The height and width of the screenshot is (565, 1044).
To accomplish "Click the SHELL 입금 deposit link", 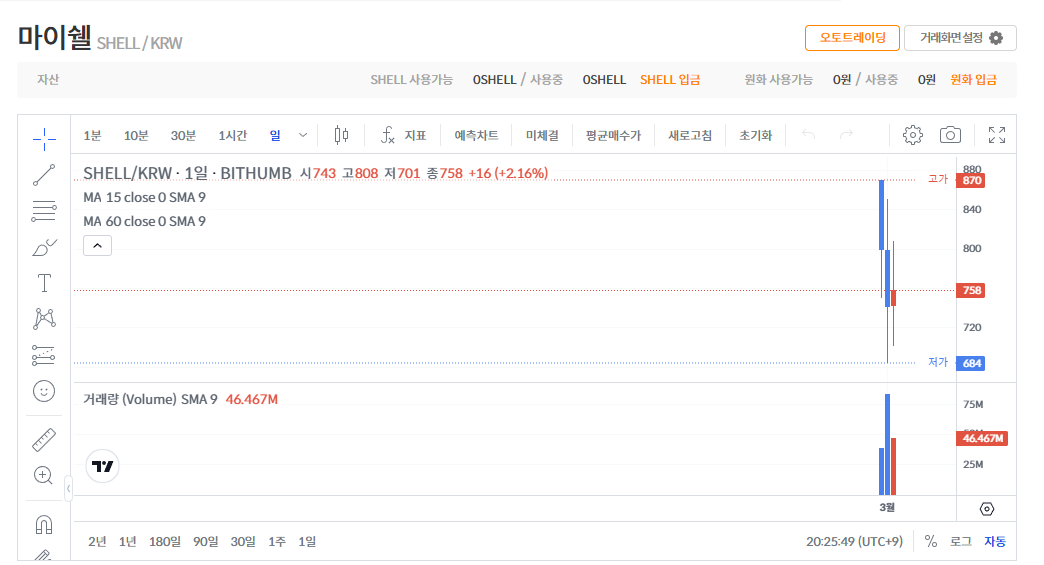I will 670,80.
